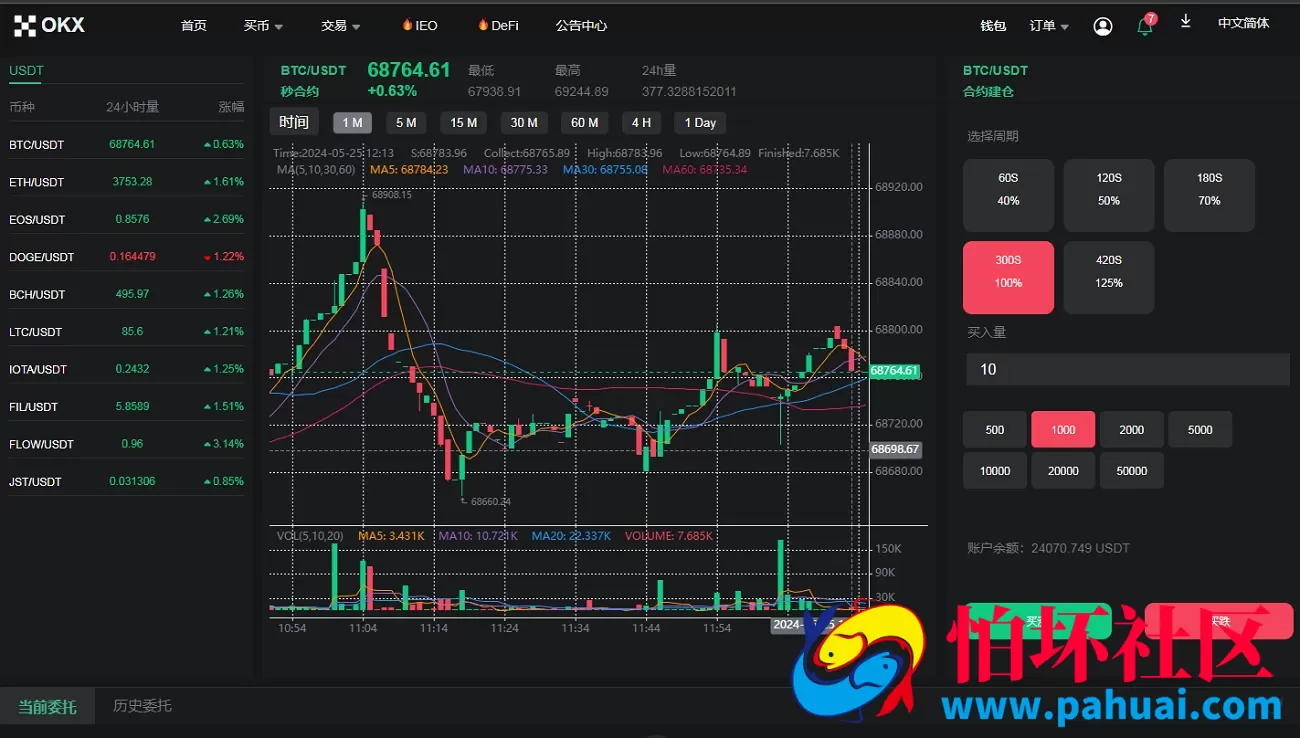Image resolution: width=1300 pixels, height=738 pixels.
Task: Set chart interval to 1 Day
Action: tap(700, 123)
